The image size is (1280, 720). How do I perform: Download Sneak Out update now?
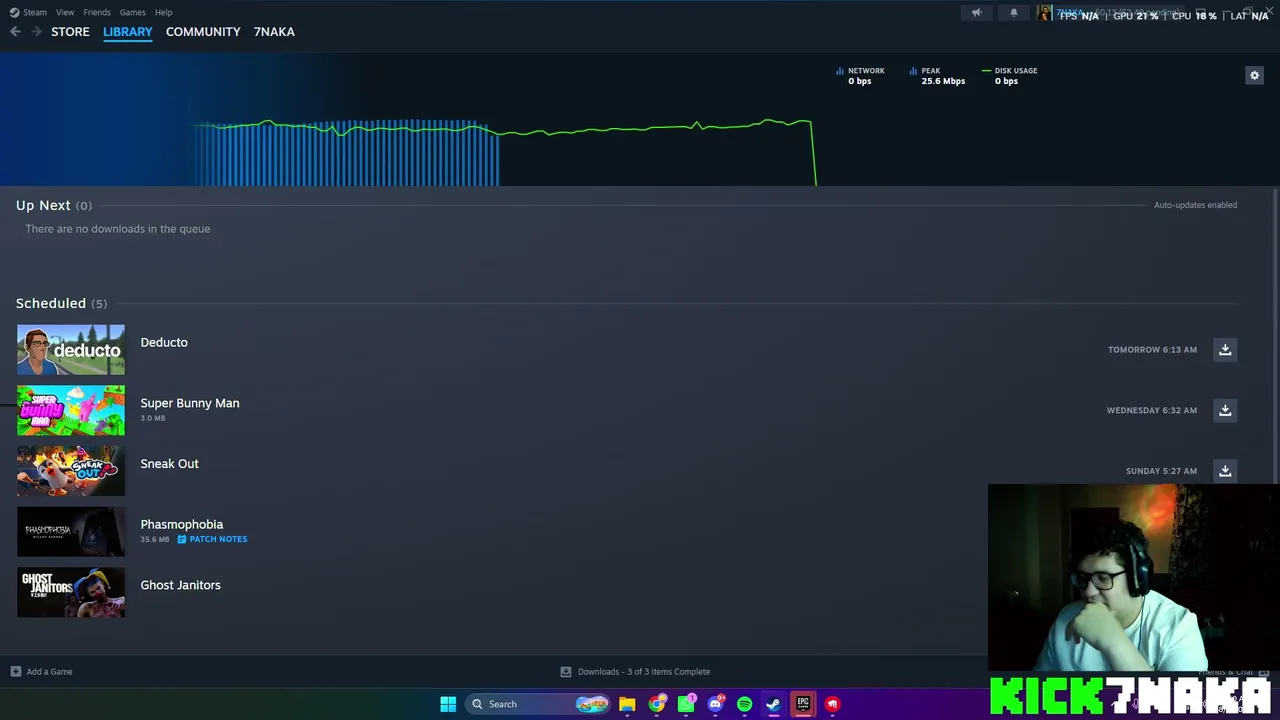click(1225, 471)
